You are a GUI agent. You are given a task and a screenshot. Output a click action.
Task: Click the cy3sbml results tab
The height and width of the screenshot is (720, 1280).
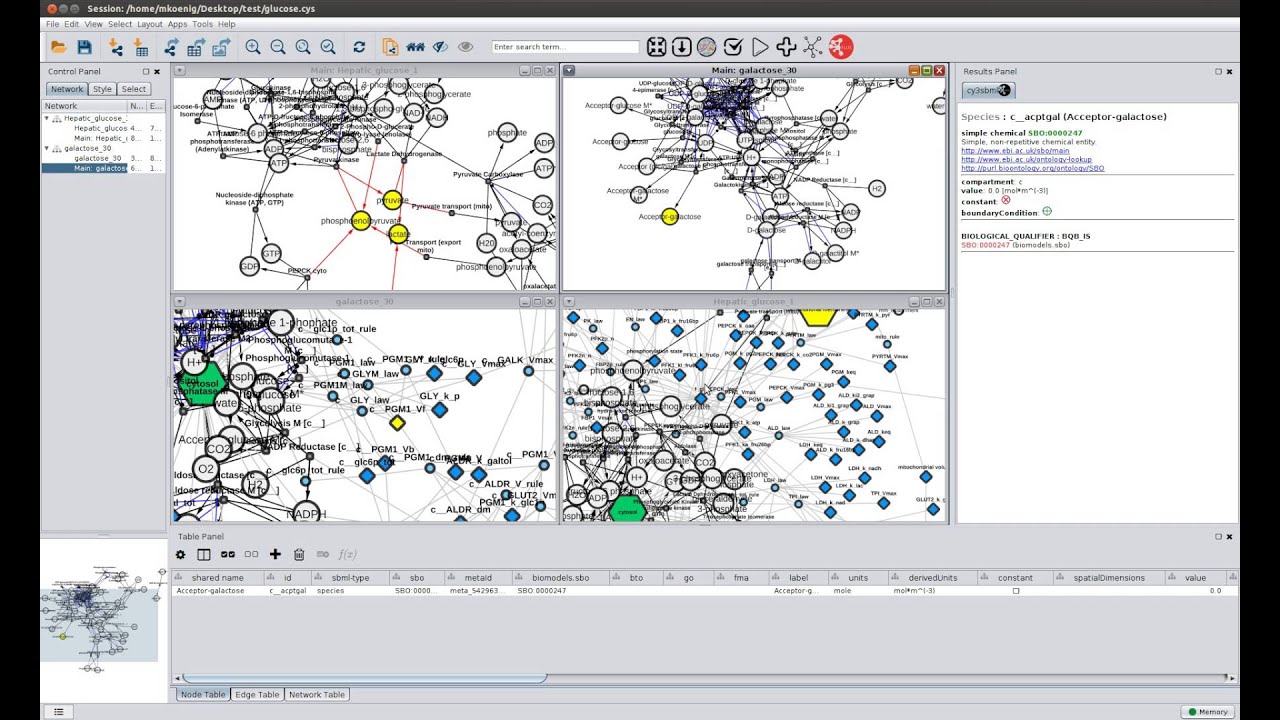pos(988,90)
